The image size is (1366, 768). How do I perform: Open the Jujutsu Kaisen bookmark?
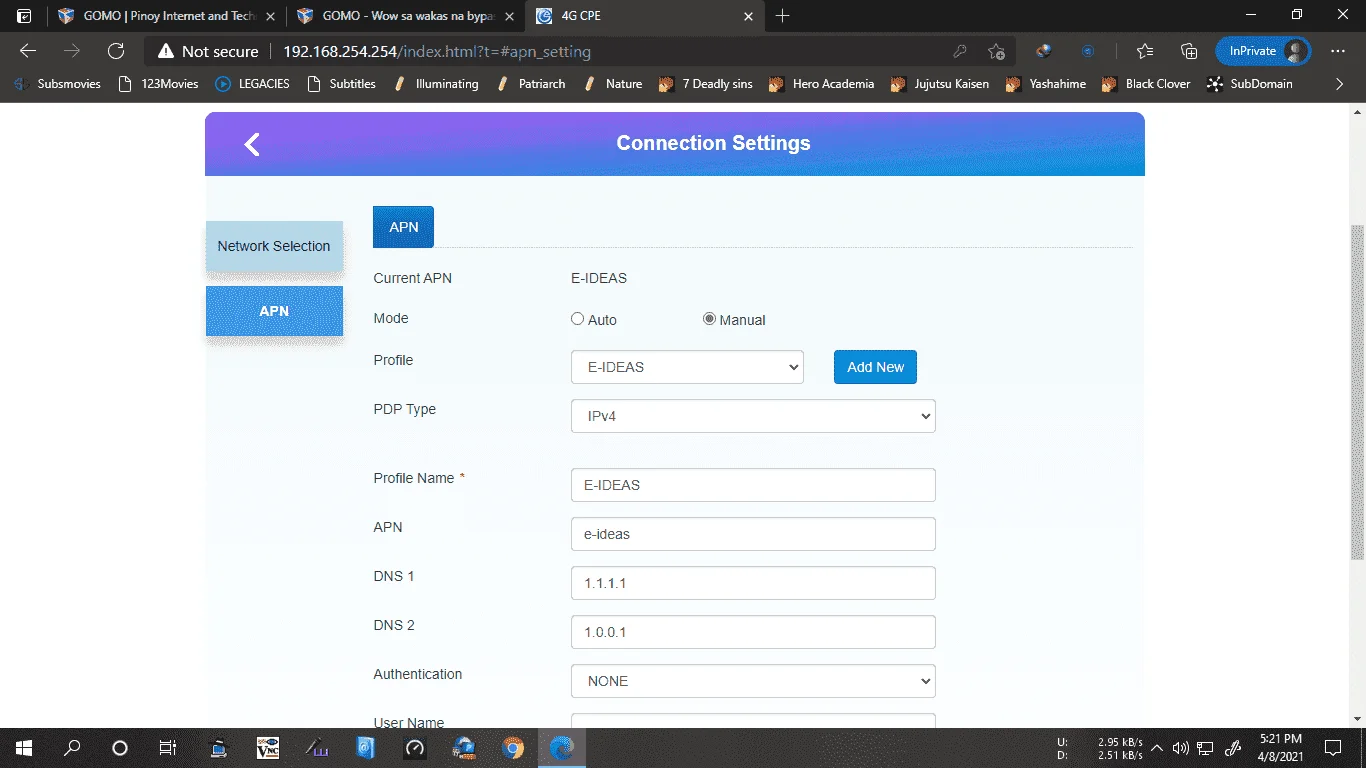pyautogui.click(x=940, y=84)
